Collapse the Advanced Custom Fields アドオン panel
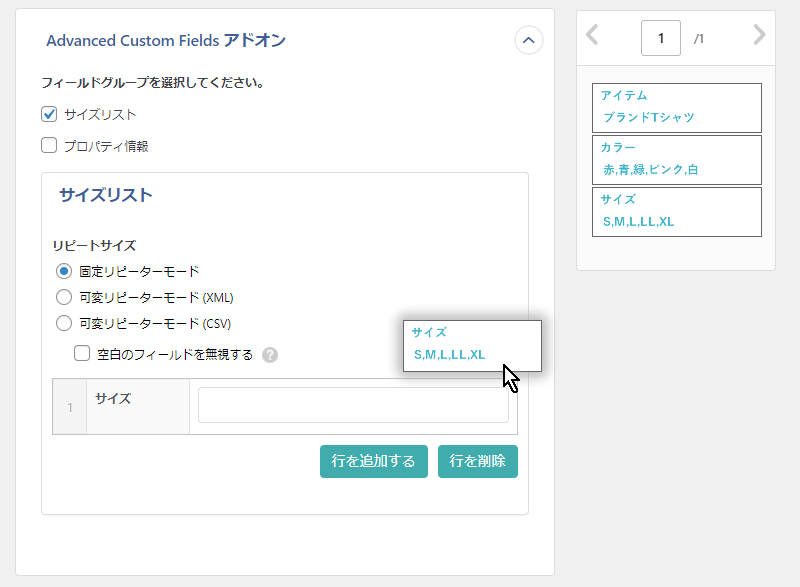The image size is (800, 587). point(529,40)
